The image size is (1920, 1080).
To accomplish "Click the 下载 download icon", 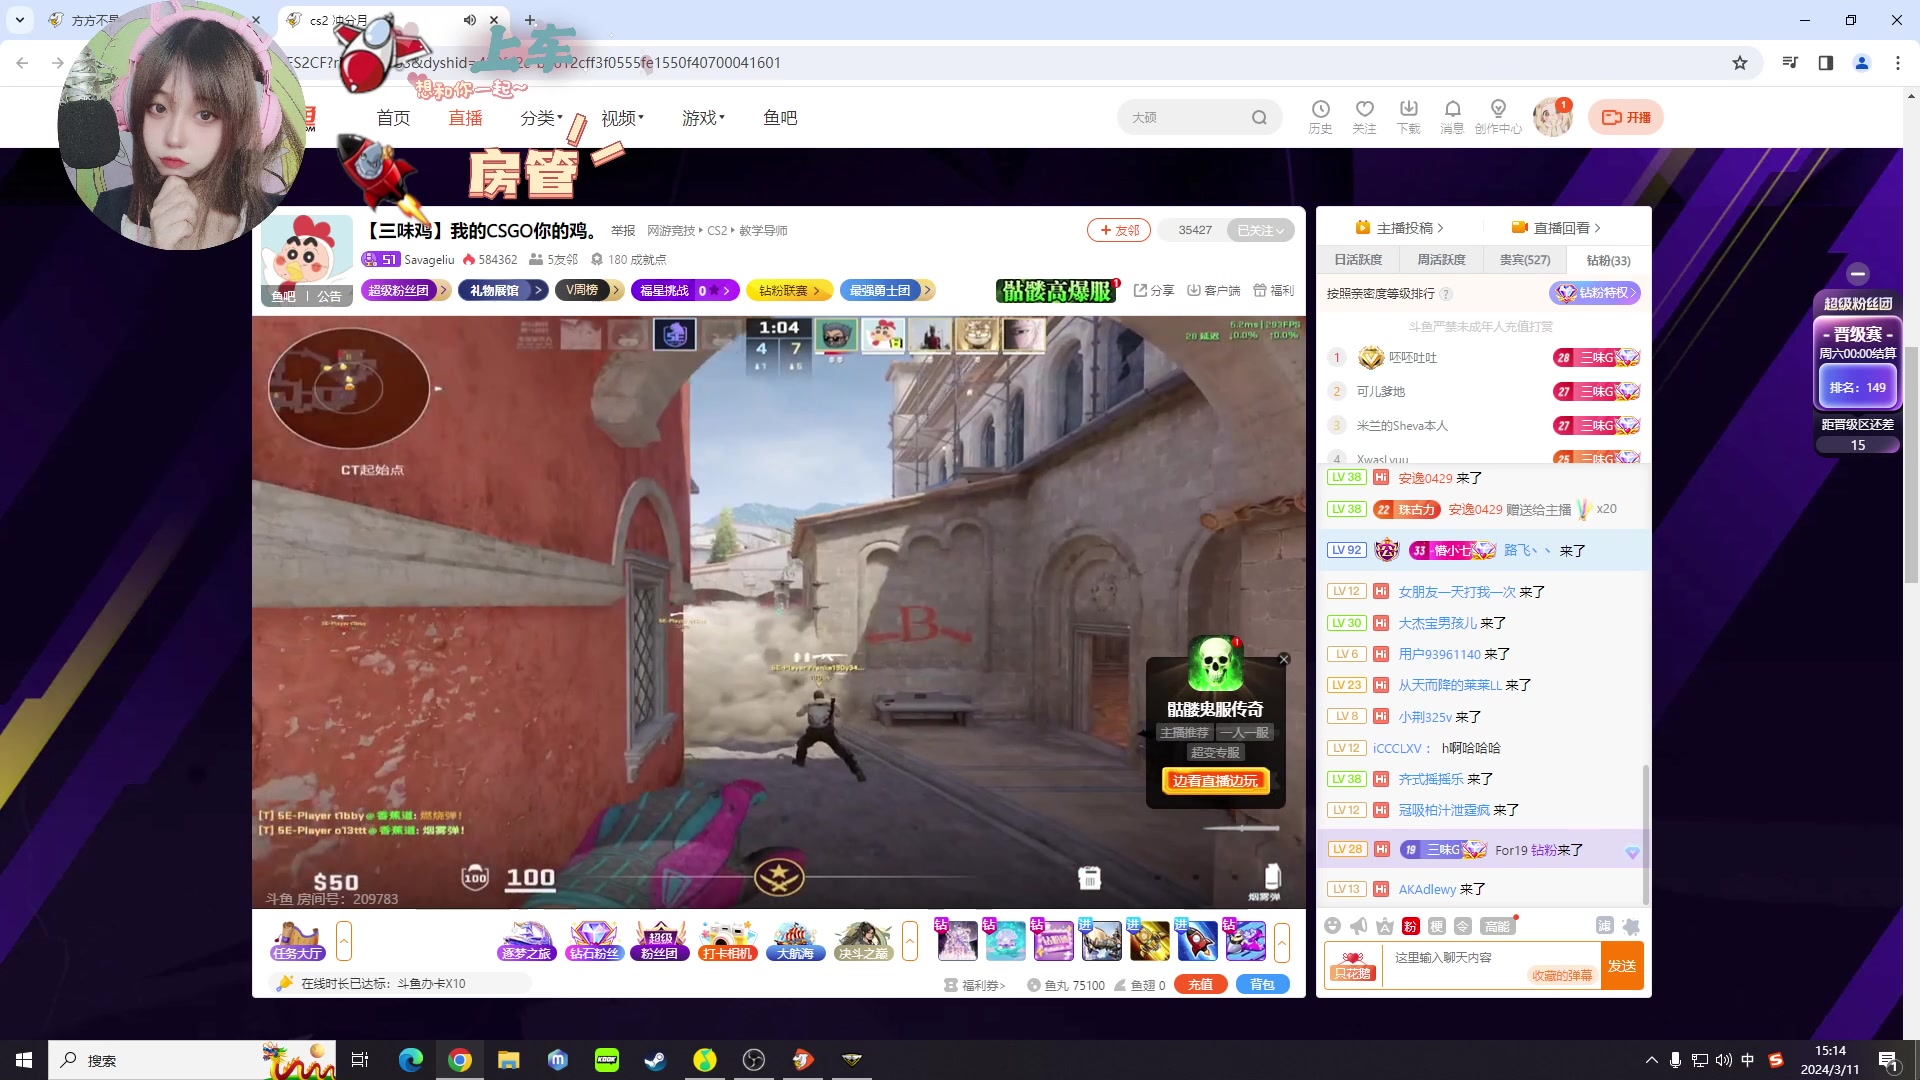I will 1408,116.
